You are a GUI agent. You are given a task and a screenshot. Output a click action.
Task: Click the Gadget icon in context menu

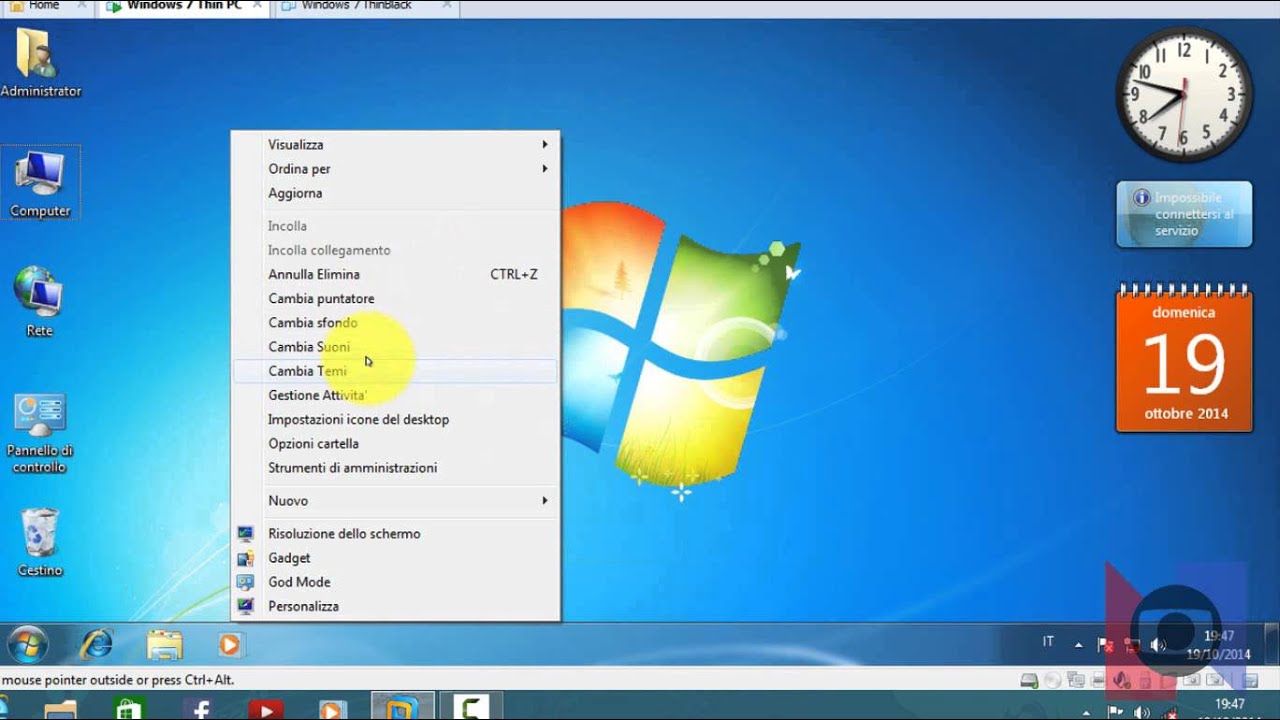point(245,558)
